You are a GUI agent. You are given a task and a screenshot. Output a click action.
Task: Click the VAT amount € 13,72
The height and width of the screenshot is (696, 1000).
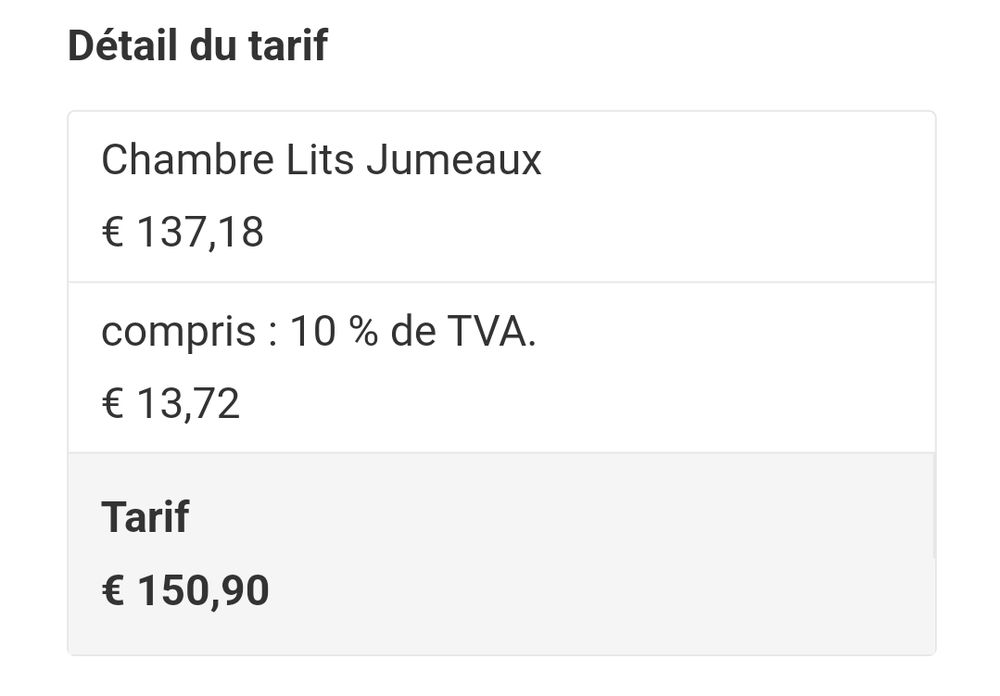click(x=170, y=404)
